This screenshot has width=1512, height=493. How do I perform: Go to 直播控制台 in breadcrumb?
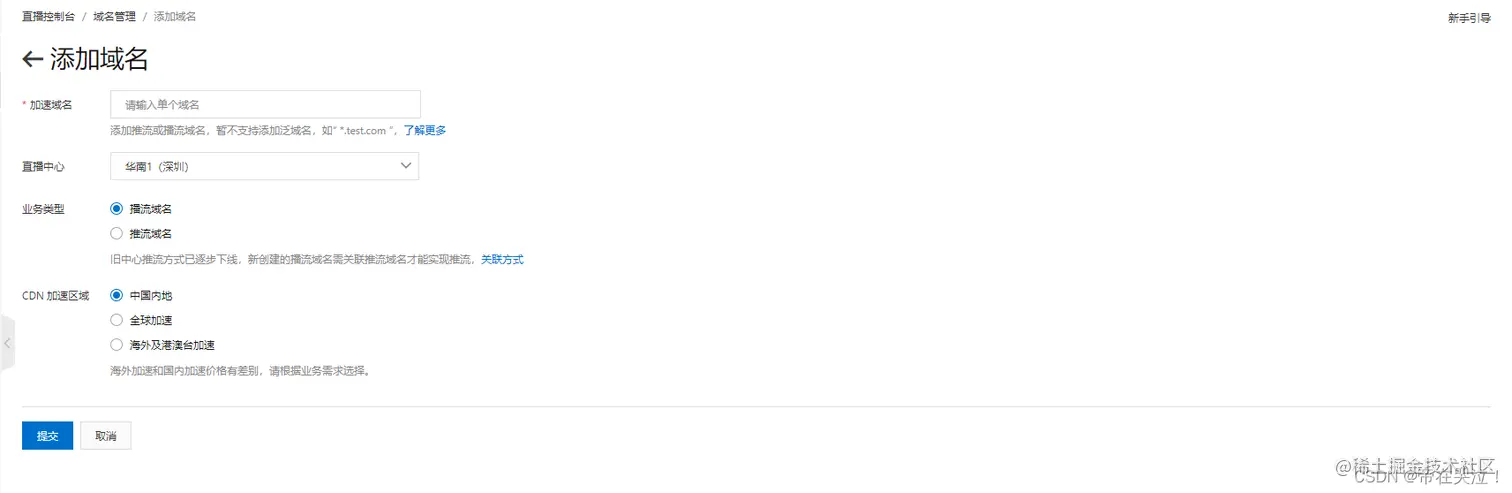pos(48,17)
